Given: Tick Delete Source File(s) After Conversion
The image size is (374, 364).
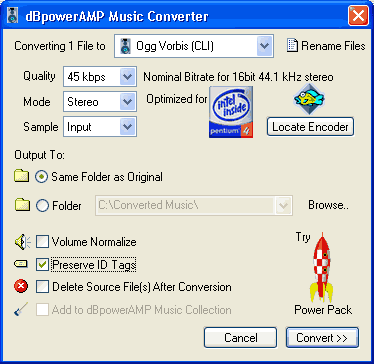Looking at the screenshot, I should pyautogui.click(x=43, y=287).
